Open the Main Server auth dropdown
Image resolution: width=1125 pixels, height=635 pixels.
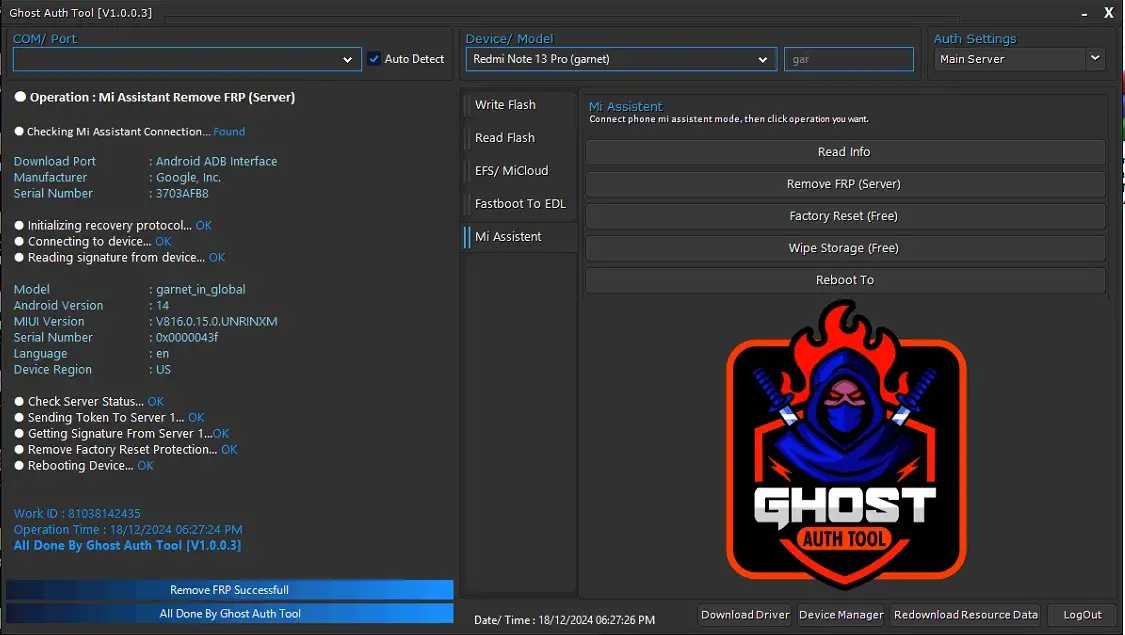coord(1094,59)
